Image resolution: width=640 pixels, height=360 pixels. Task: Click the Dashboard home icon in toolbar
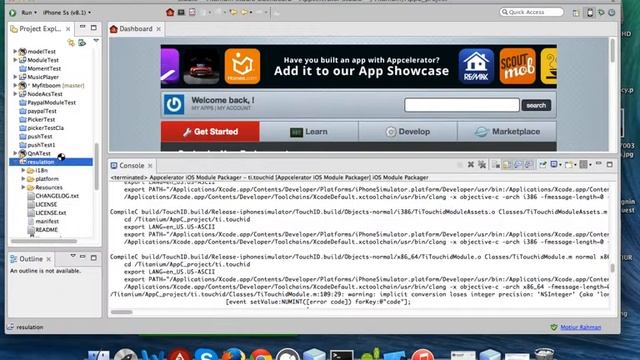pos(170,12)
